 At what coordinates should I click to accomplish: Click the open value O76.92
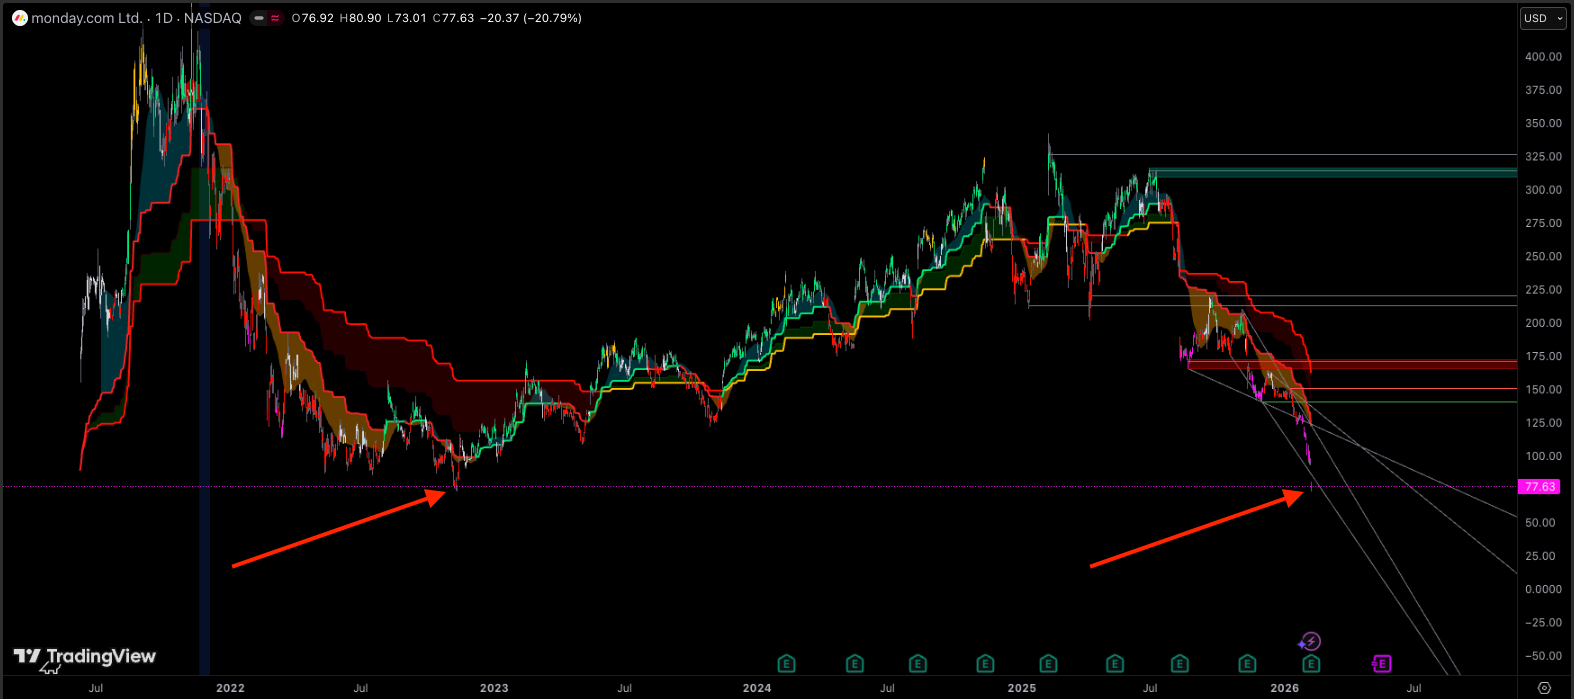312,18
